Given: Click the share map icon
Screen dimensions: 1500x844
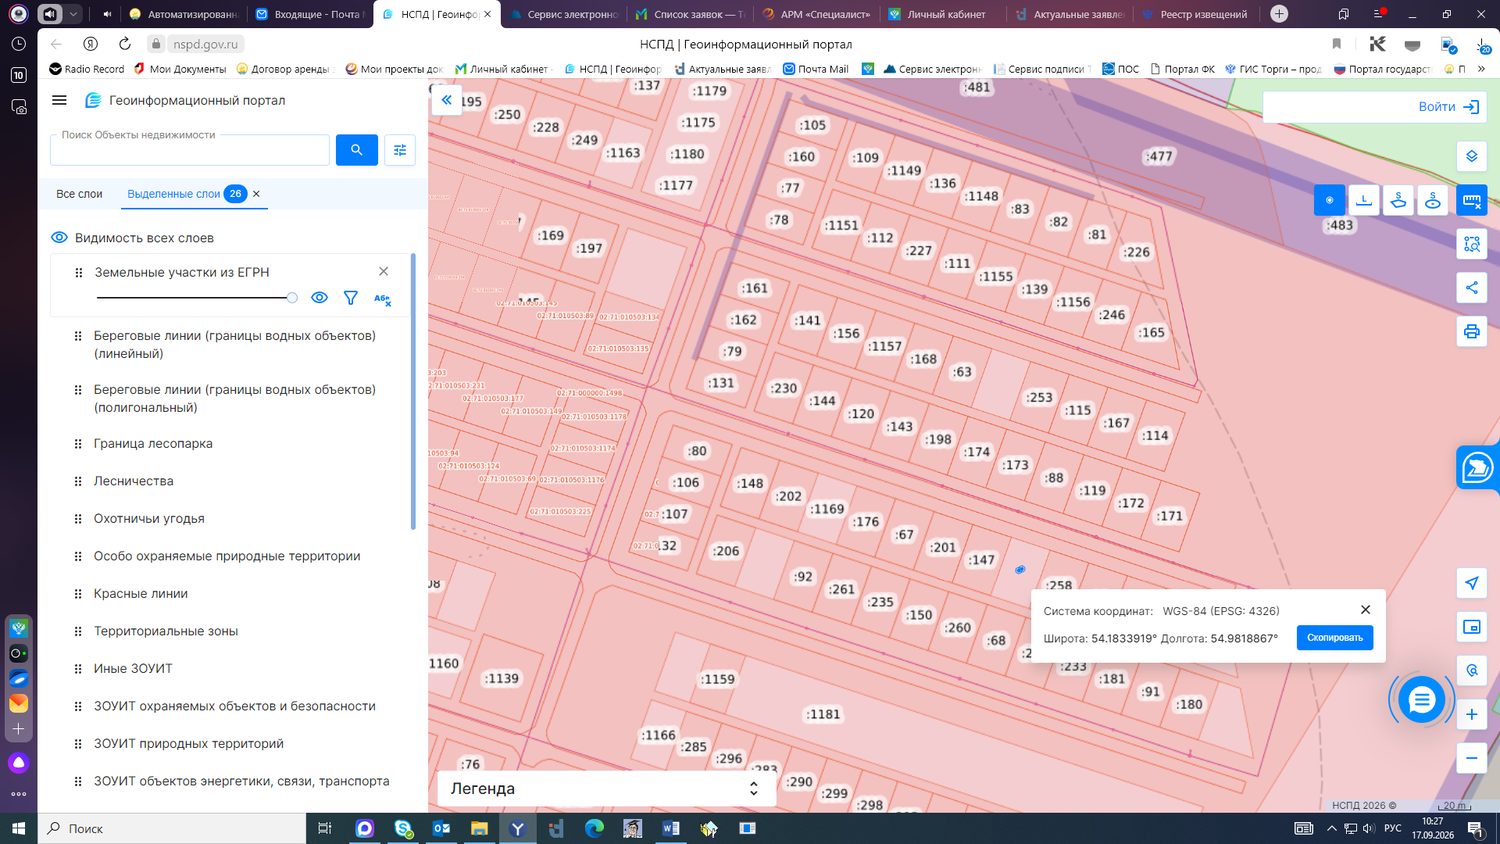Looking at the screenshot, I should (x=1471, y=288).
